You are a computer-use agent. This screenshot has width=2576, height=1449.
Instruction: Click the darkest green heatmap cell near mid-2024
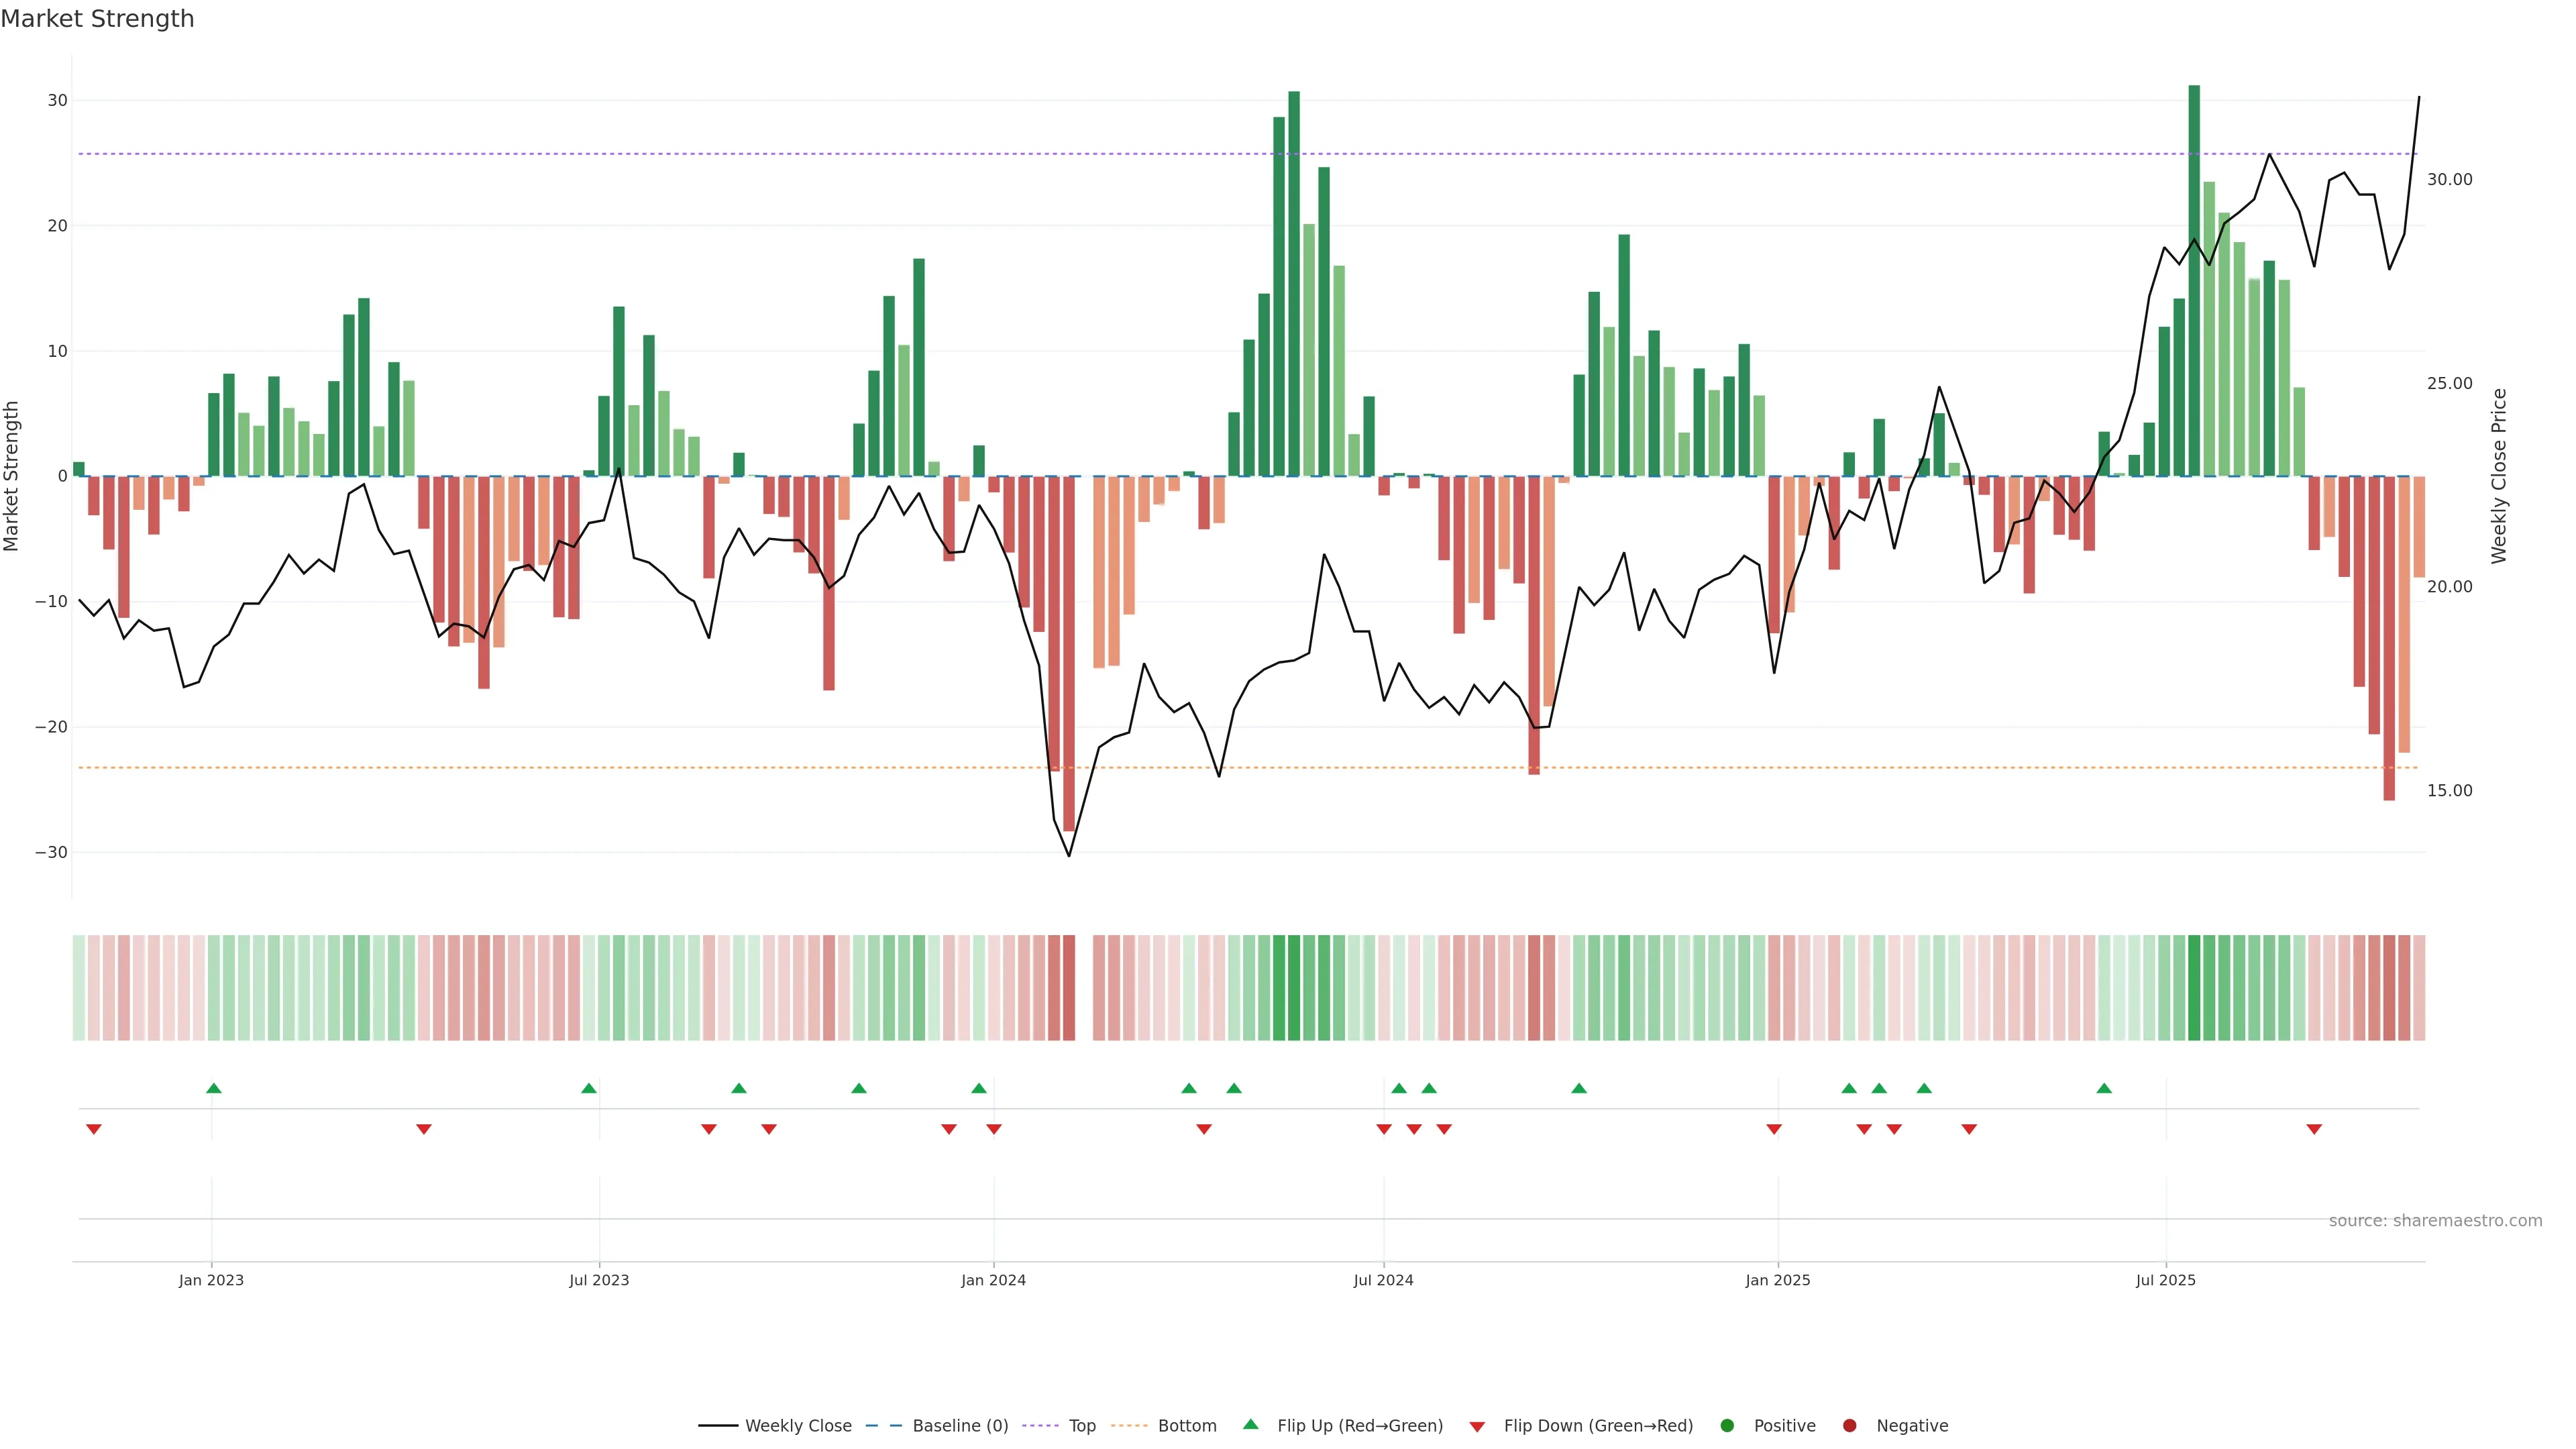pos(1294,988)
